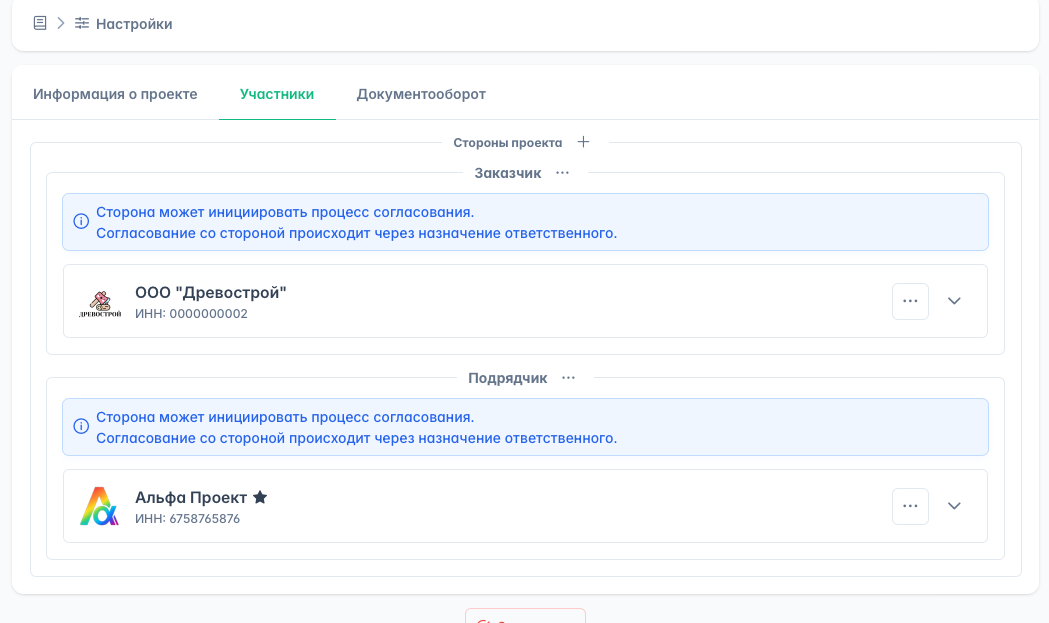
Task: Expand the Альфа Проект card
Action: click(954, 506)
